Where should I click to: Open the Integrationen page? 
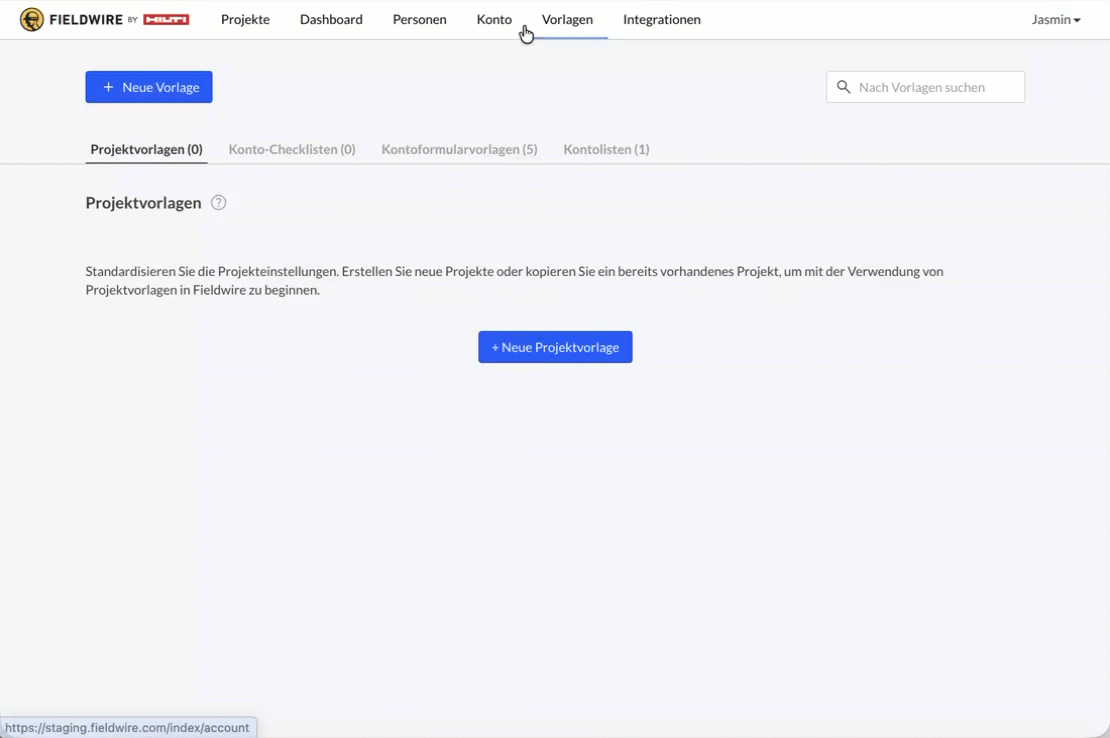tap(661, 20)
